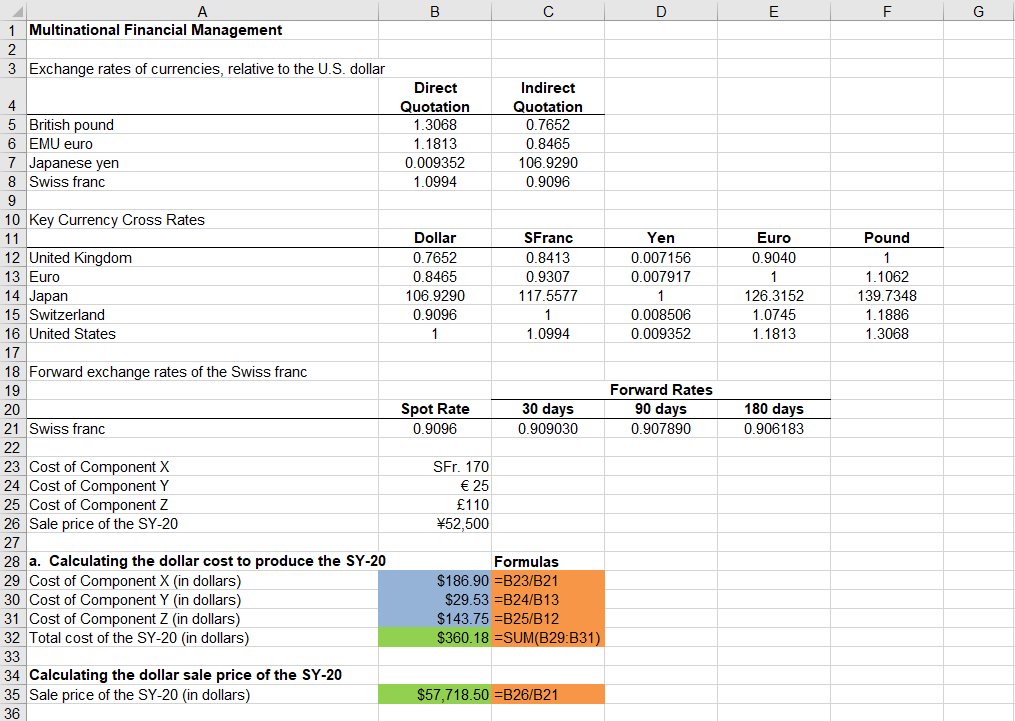Select United Kingdom SFranc rate 0.8413
Screen dimensions: 1015x721
(548, 258)
